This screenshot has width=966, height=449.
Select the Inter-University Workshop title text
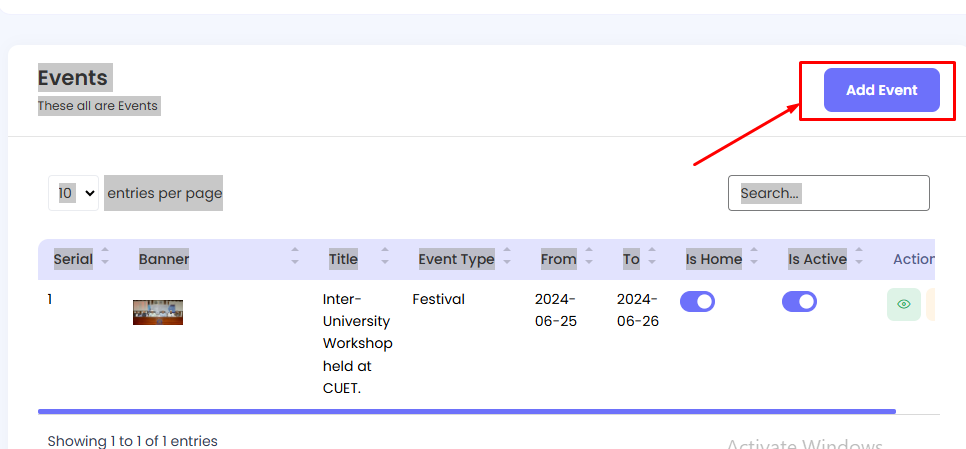coord(357,343)
